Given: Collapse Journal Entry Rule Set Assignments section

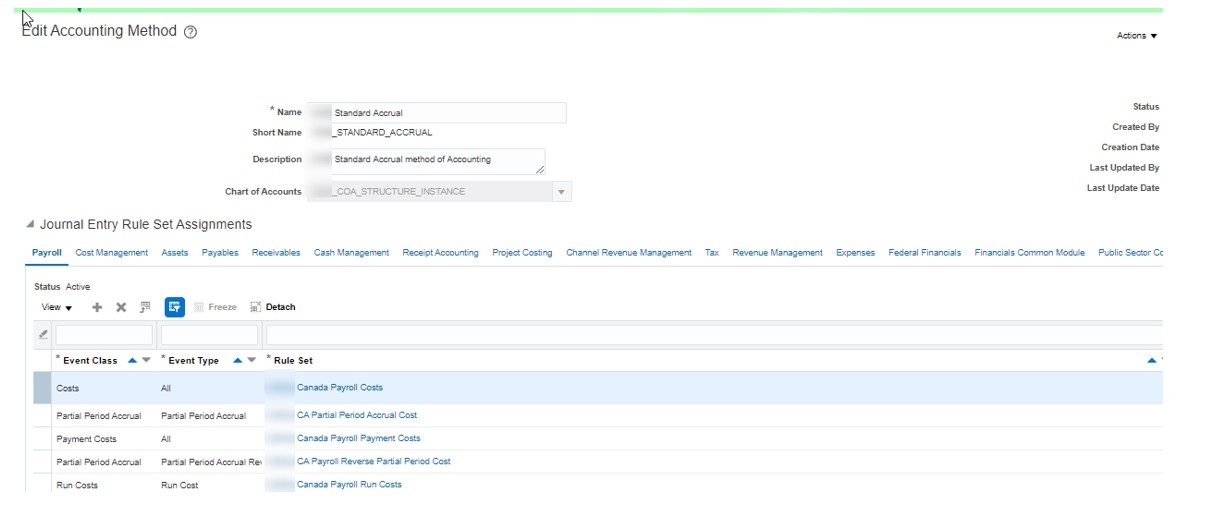Looking at the screenshot, I should pyautogui.click(x=30, y=225).
